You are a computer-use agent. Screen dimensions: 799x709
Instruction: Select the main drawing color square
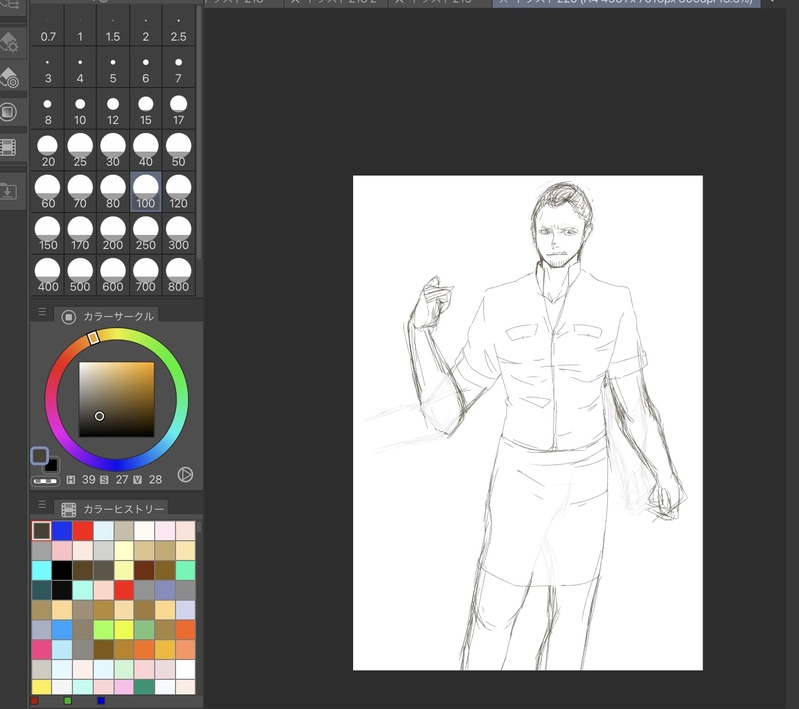coord(39,456)
